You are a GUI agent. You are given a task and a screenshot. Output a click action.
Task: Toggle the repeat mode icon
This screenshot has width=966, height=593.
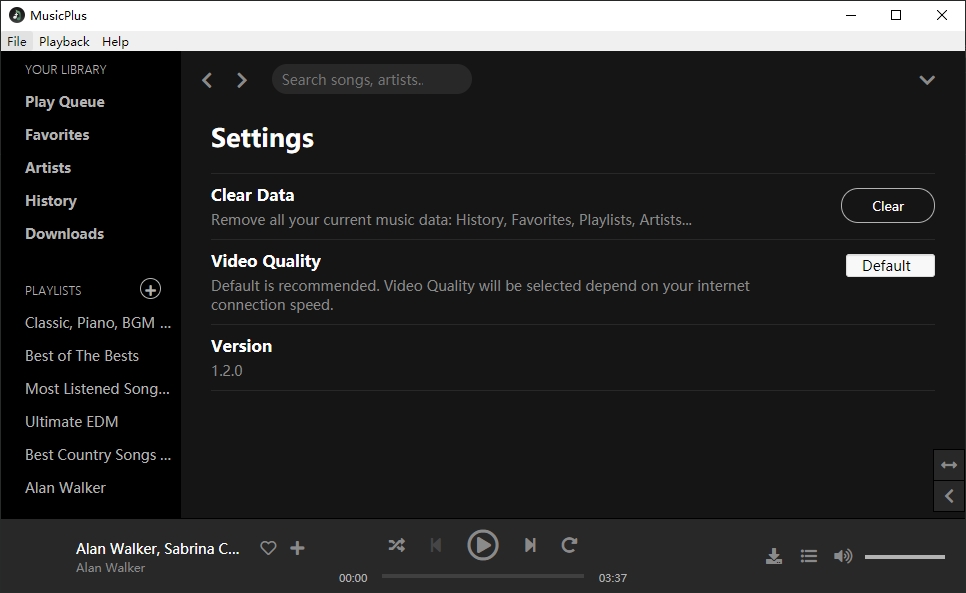[x=569, y=545]
